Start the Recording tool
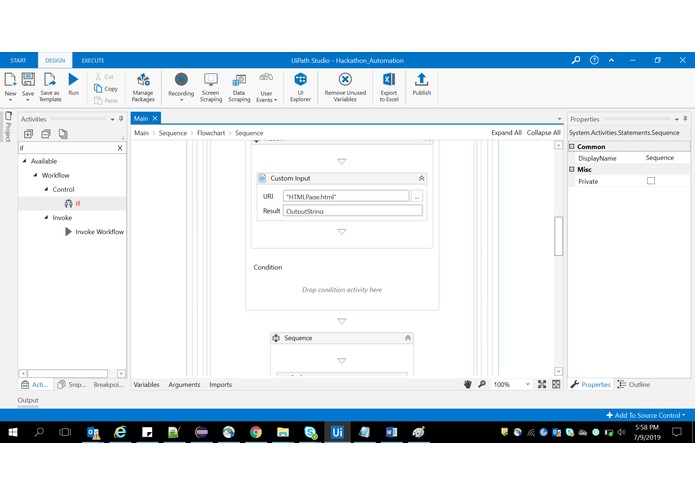The image size is (695, 494). point(181,85)
